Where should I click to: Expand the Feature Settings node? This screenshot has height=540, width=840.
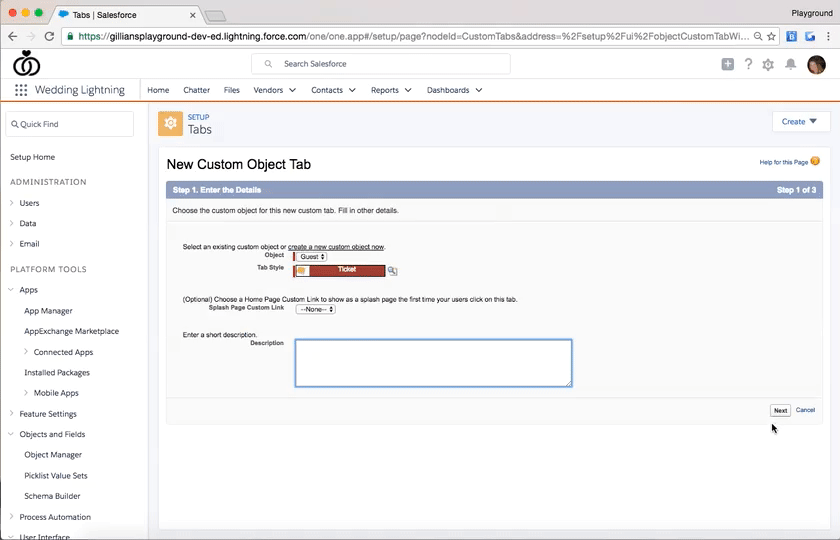pos(11,413)
